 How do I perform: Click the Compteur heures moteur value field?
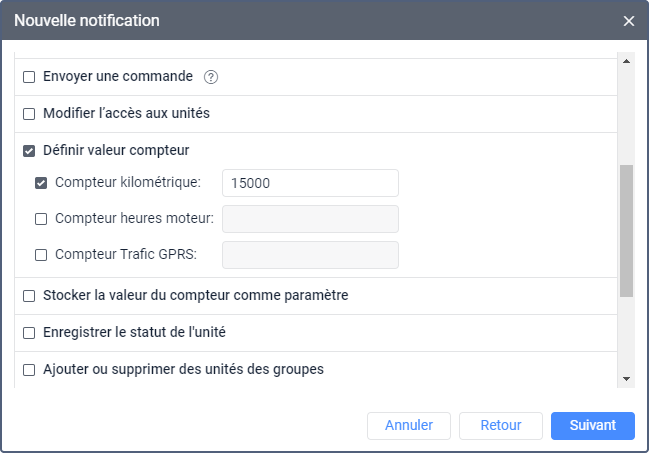pyautogui.click(x=310, y=219)
